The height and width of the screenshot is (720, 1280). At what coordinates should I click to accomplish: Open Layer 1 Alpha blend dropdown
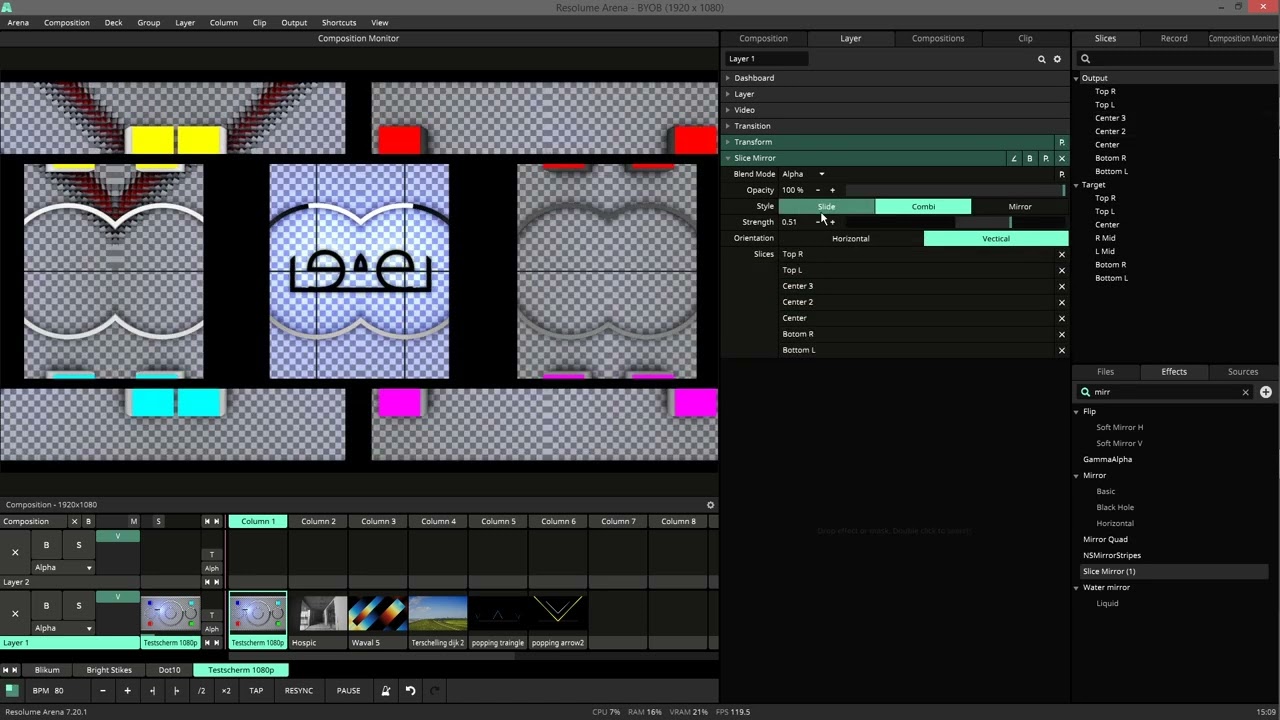(62, 628)
